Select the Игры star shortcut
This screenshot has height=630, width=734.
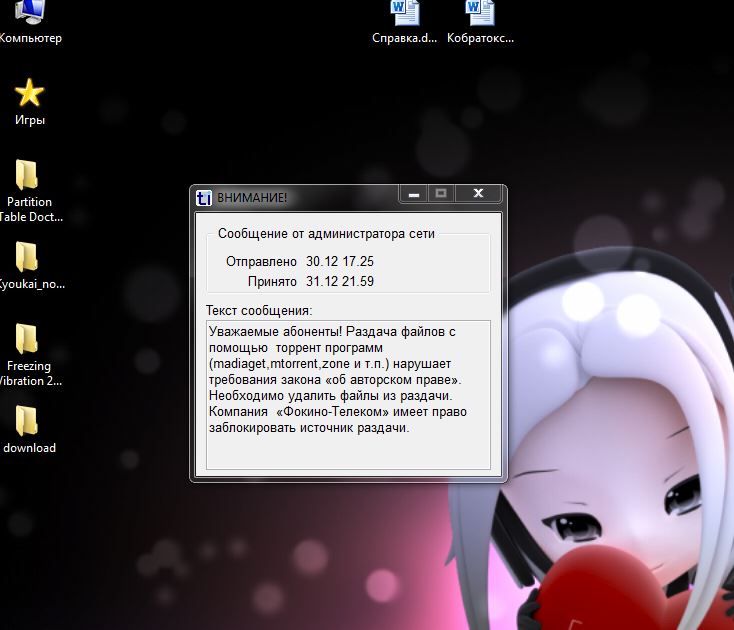tap(29, 93)
